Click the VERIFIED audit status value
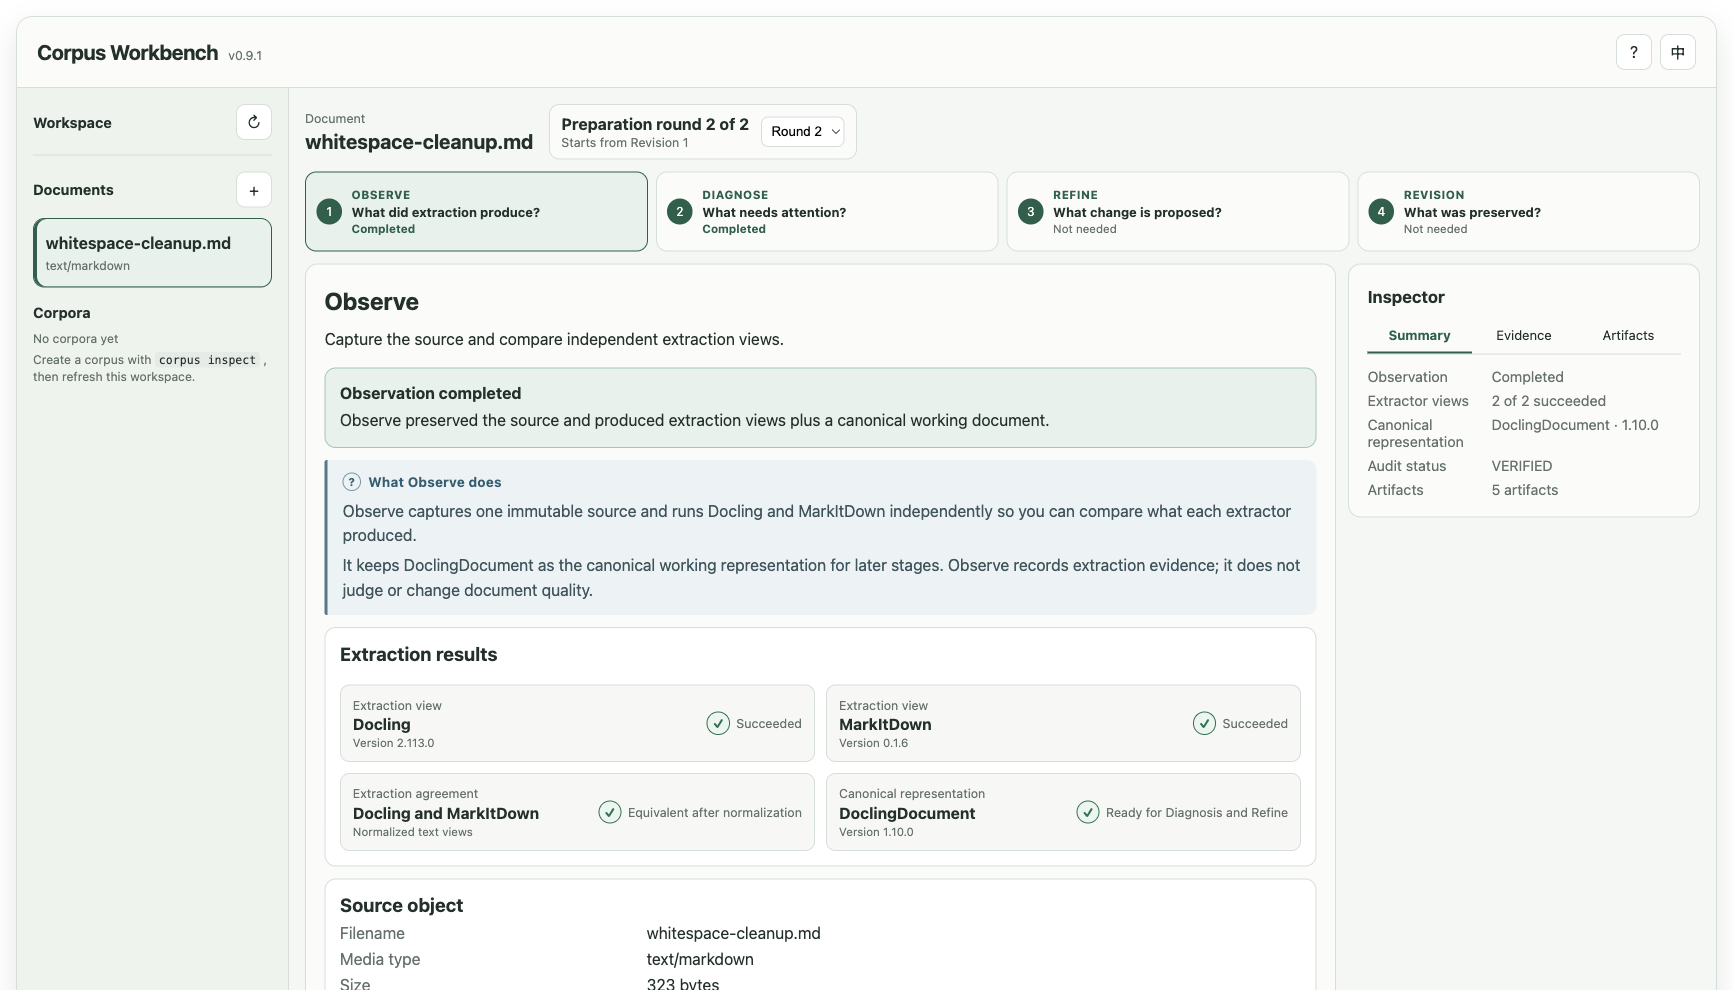 1521,466
